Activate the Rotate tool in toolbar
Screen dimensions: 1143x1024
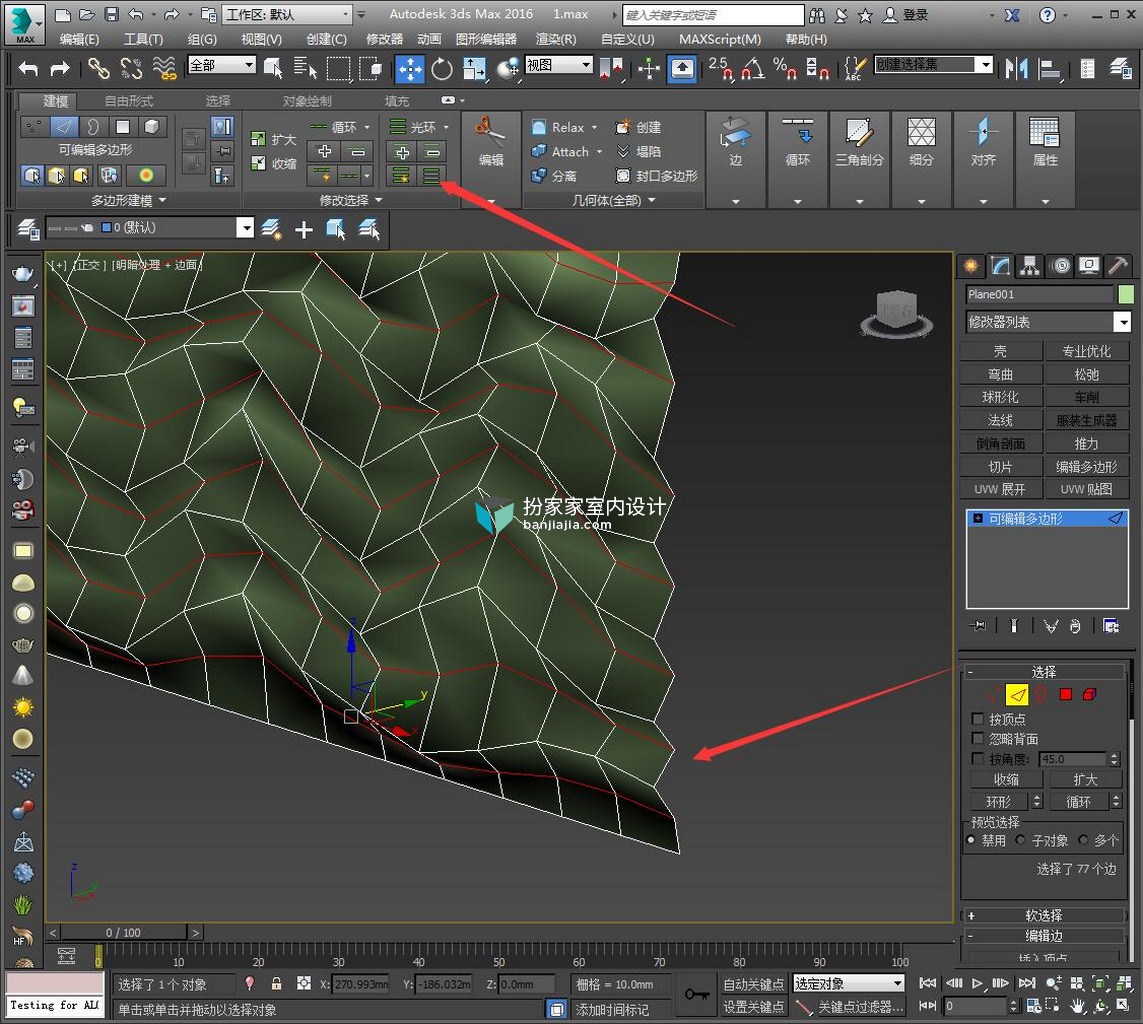pos(442,69)
